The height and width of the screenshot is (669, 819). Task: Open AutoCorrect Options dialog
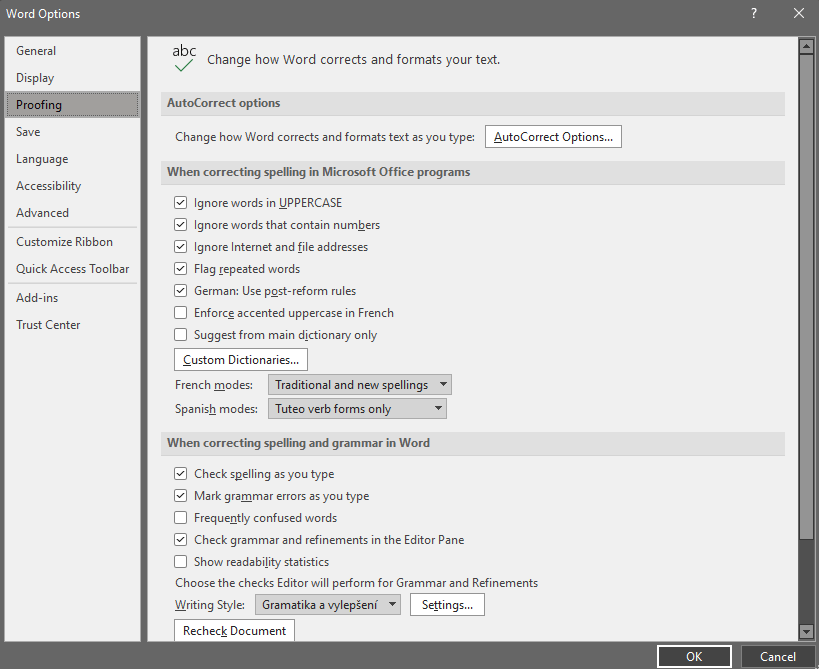pos(553,137)
